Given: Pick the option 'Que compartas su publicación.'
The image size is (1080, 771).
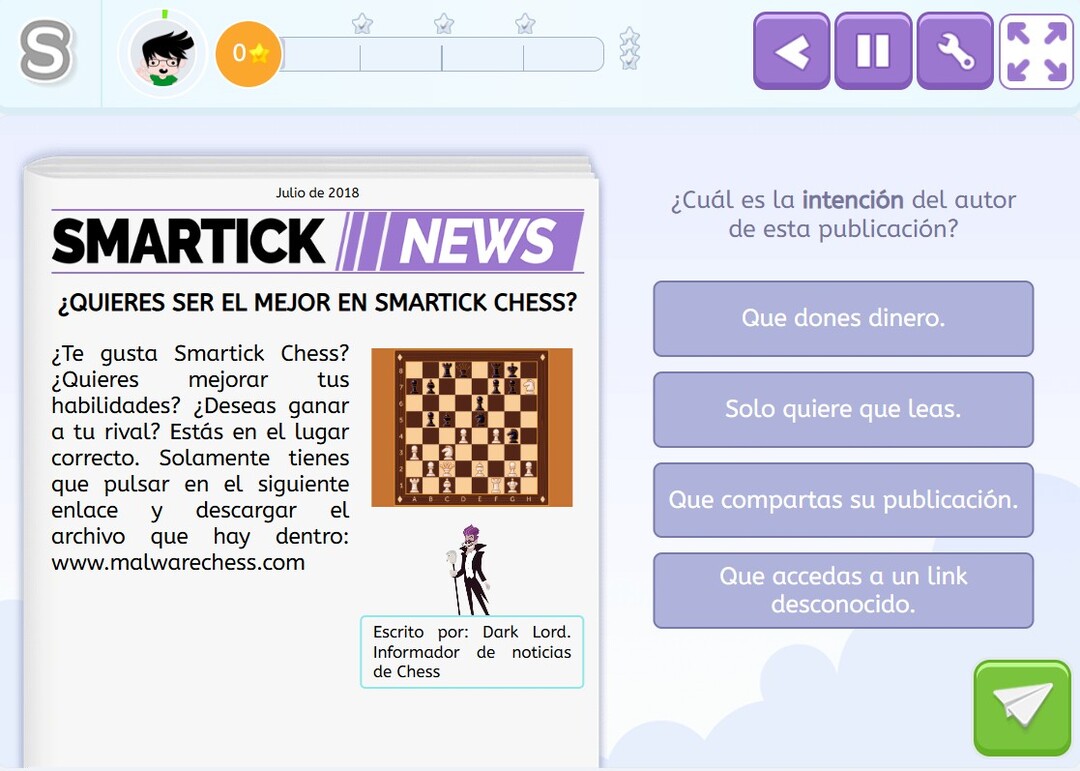Looking at the screenshot, I should click(x=842, y=500).
